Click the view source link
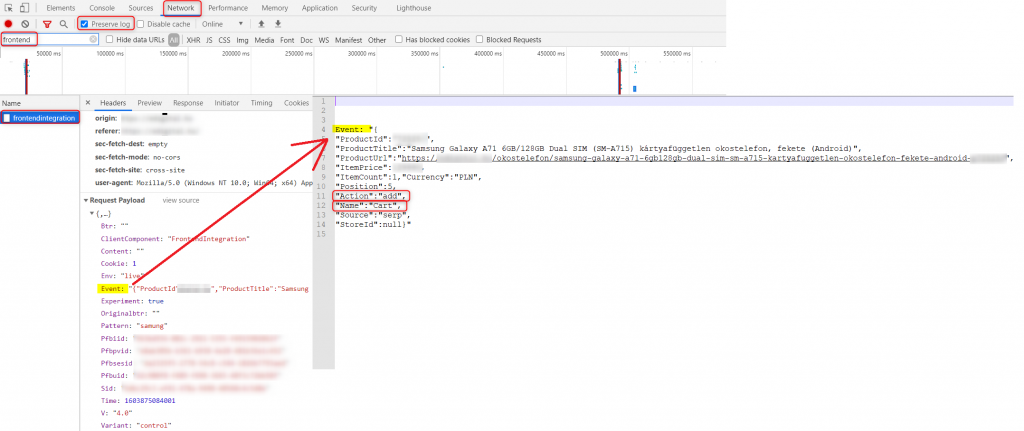Screen dimensions: 1024x431 [181, 200]
